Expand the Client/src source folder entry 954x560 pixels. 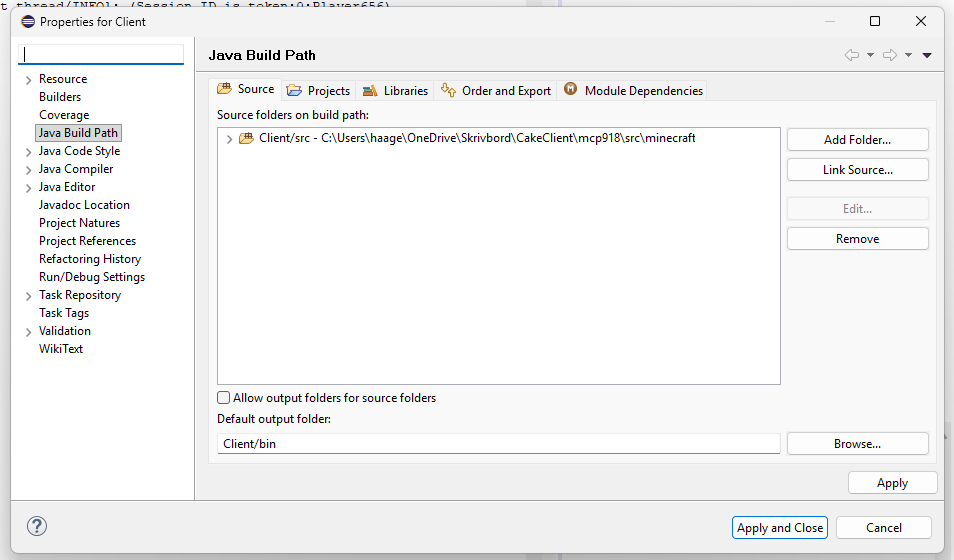229,139
